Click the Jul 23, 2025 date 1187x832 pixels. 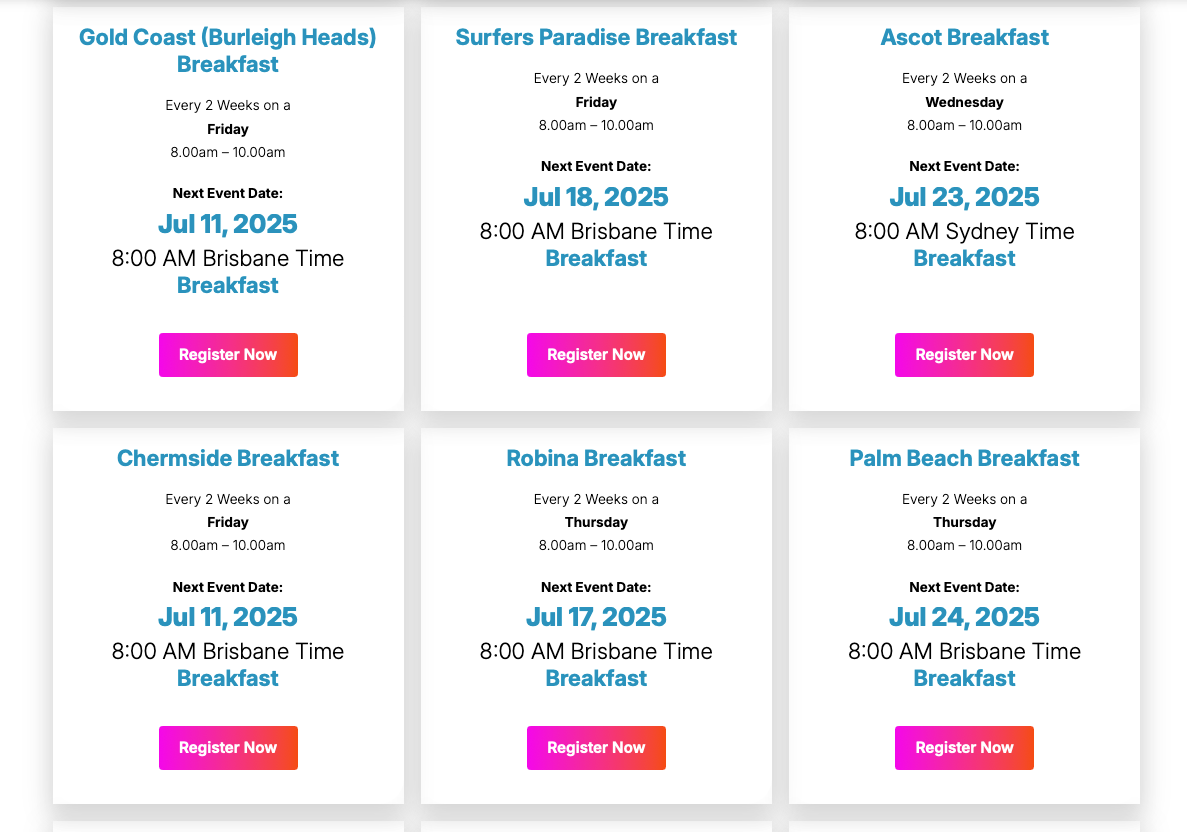pos(964,197)
